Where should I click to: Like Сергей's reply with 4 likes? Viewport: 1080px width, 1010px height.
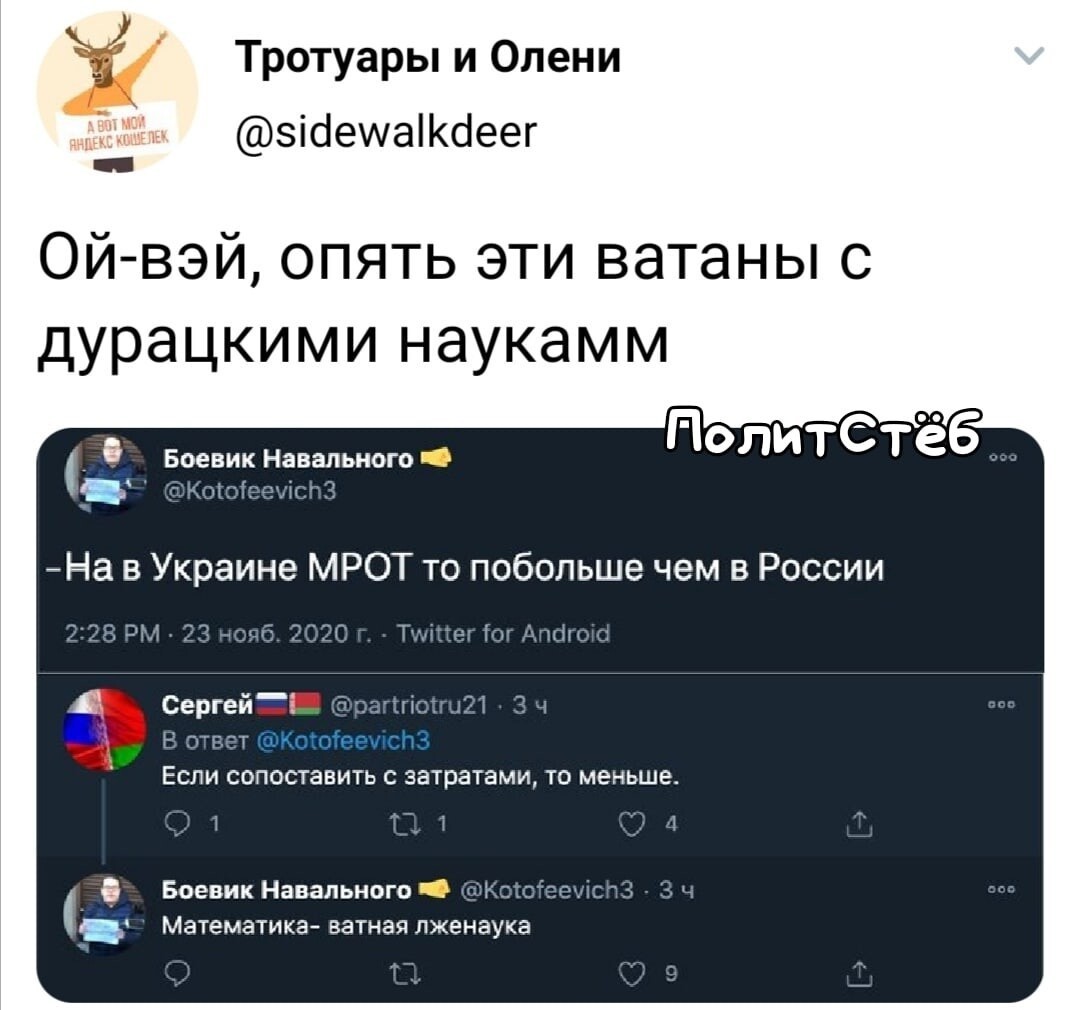631,824
